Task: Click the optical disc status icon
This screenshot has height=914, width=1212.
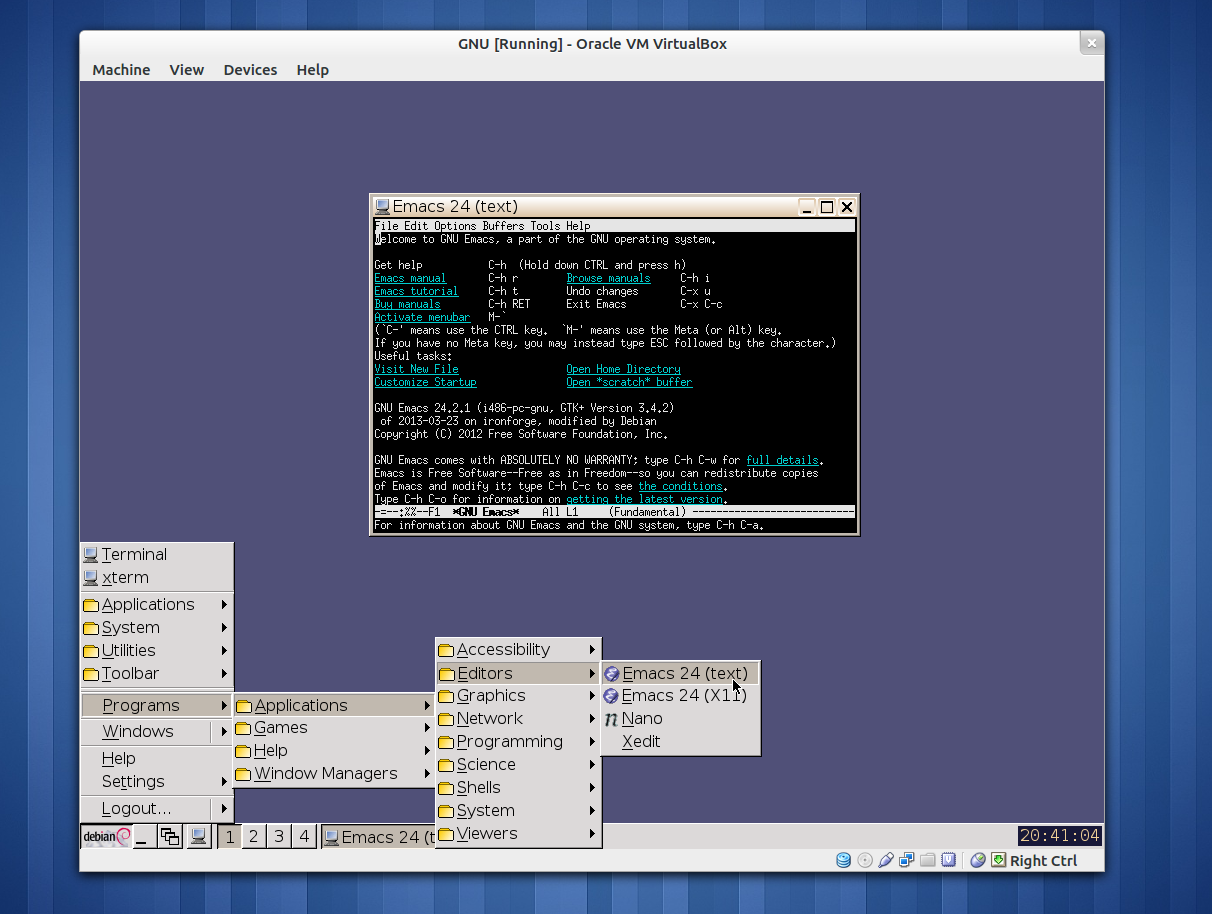Action: [x=865, y=860]
